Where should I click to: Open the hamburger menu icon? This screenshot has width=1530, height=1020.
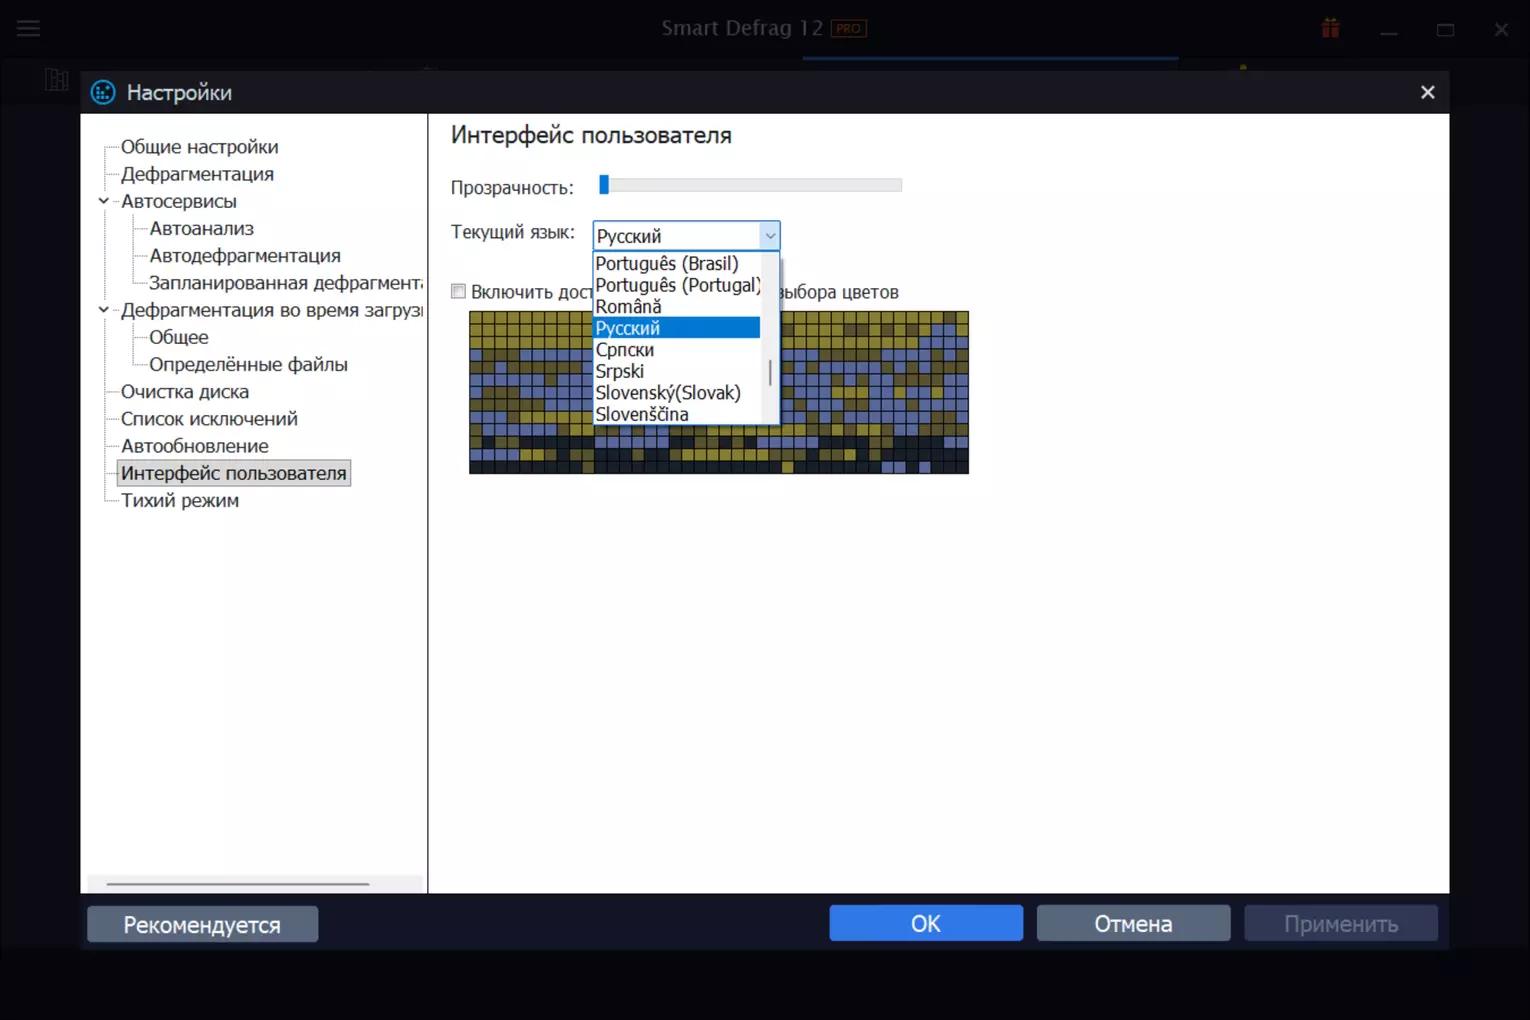pyautogui.click(x=28, y=28)
